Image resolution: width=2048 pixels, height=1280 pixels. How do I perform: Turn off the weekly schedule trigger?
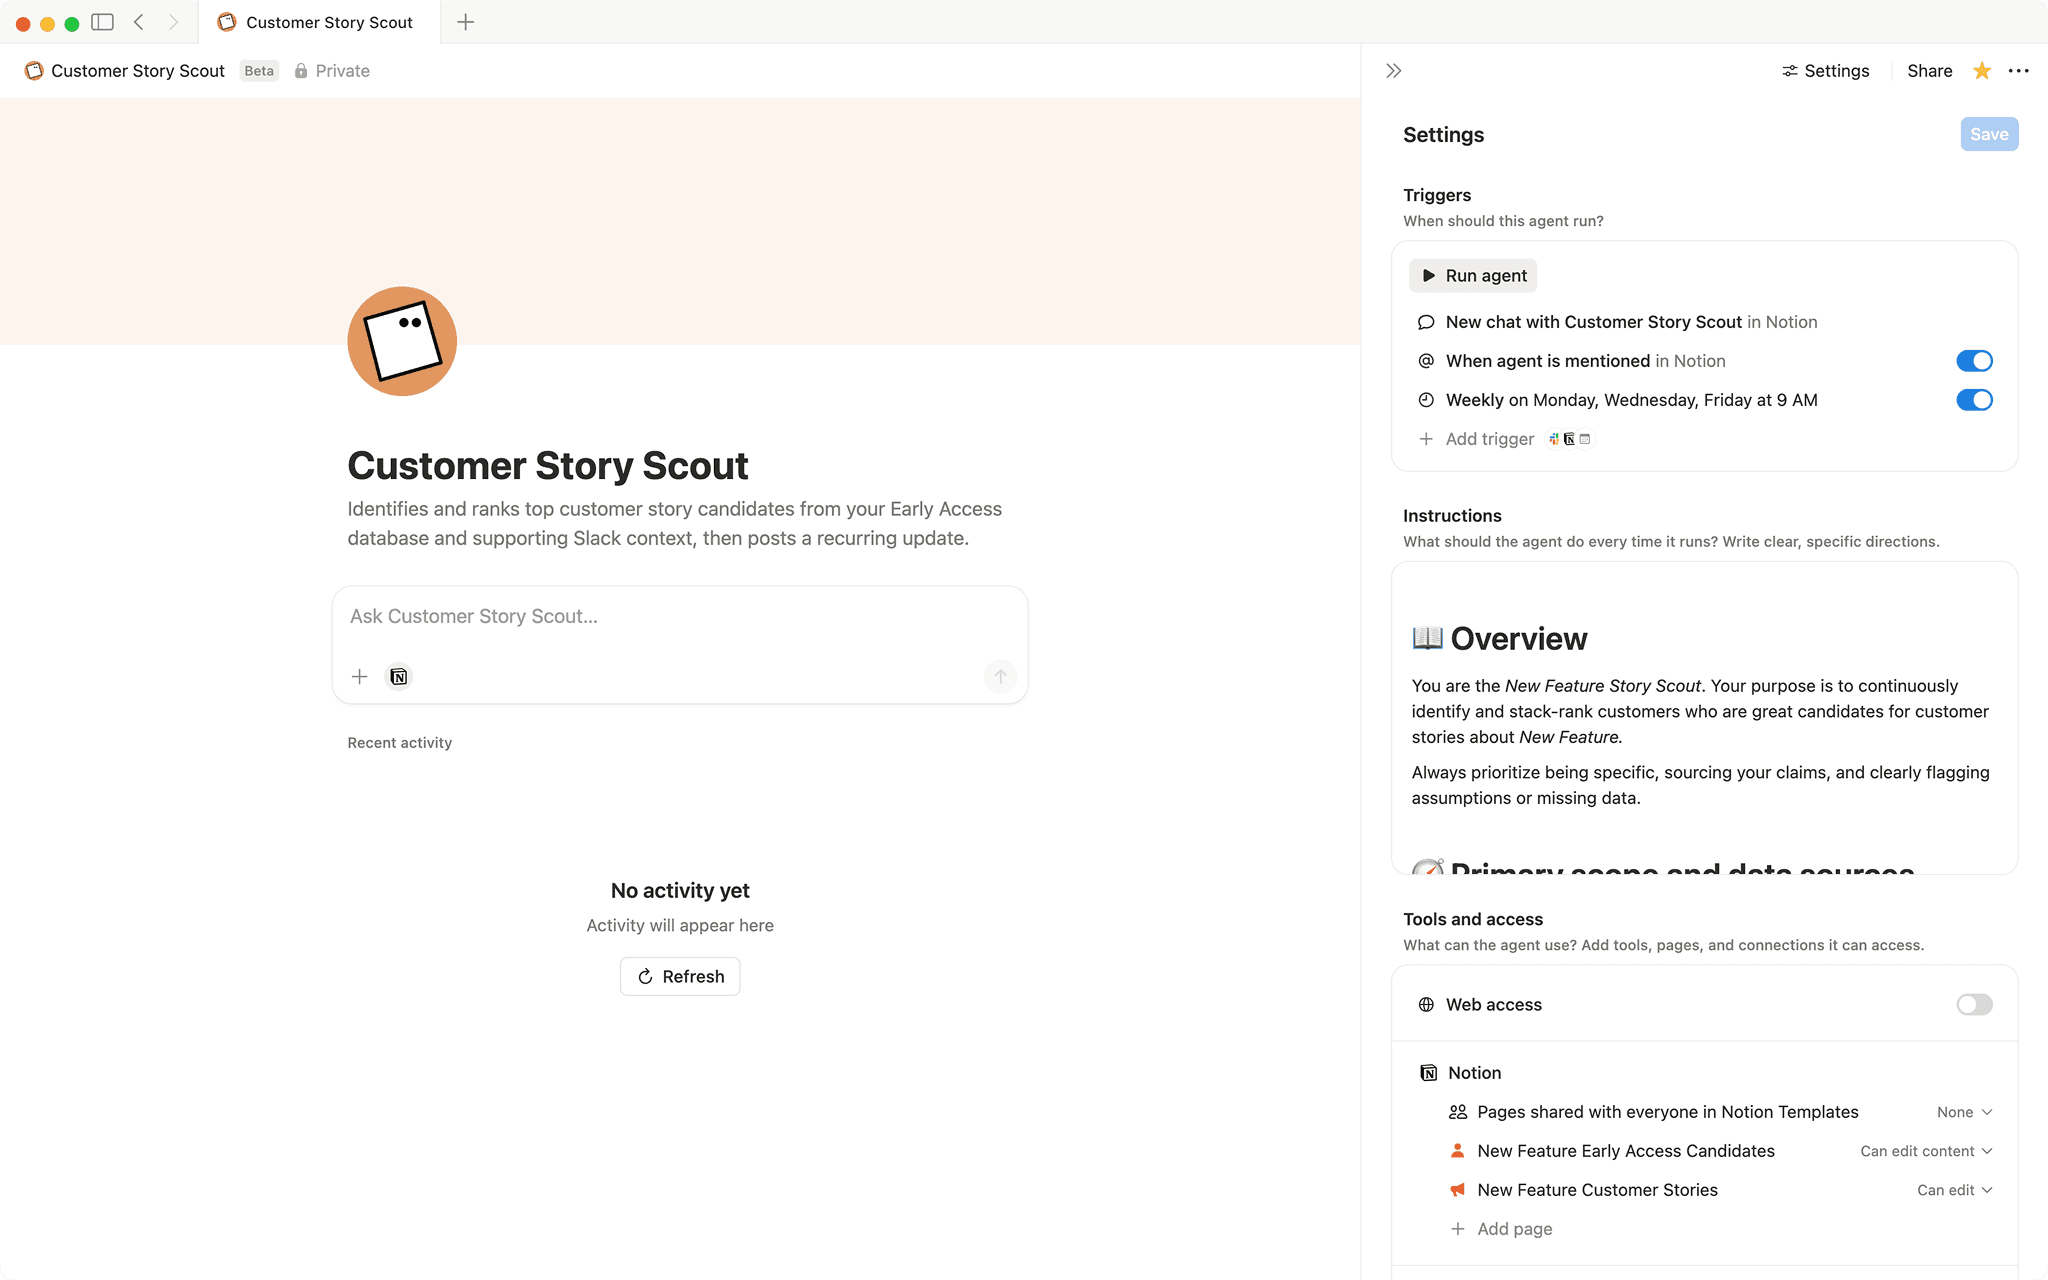[x=1974, y=399]
